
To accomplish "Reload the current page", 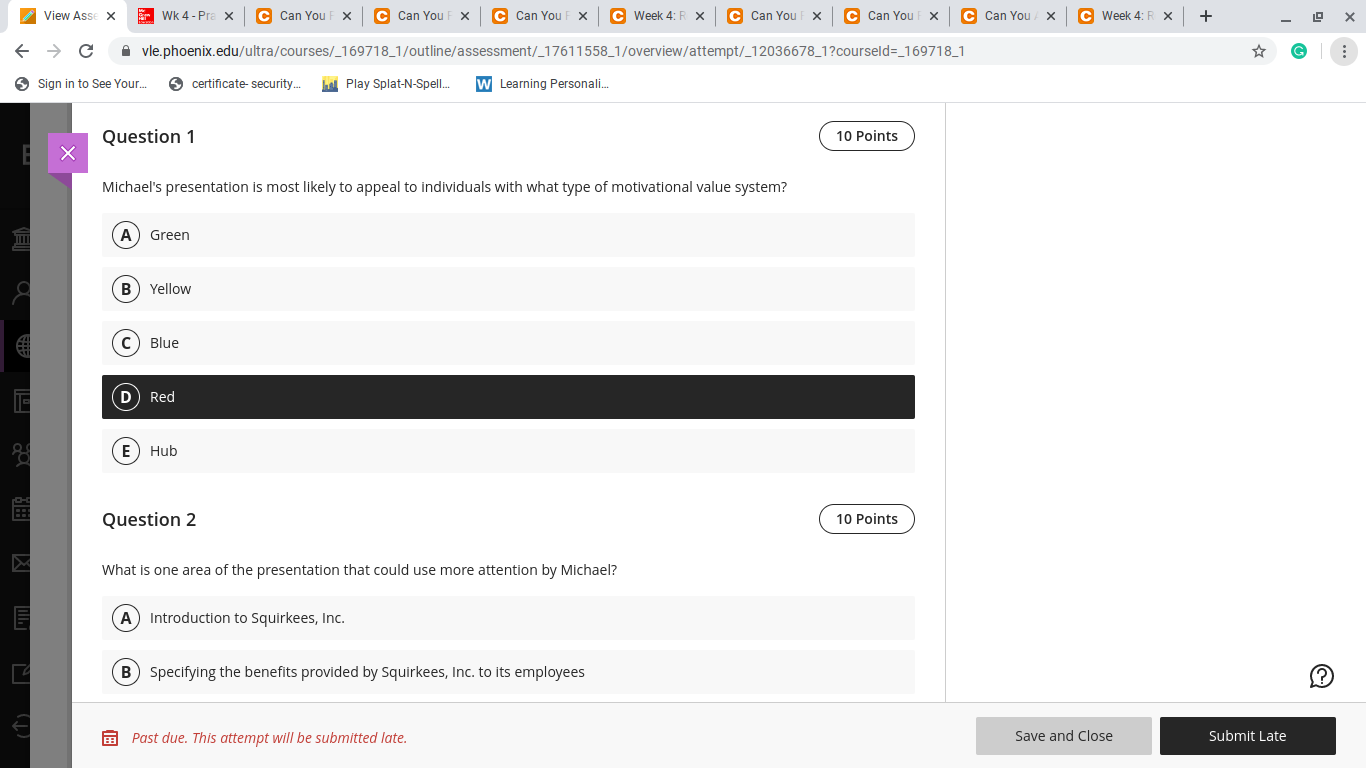I will coord(86,51).
